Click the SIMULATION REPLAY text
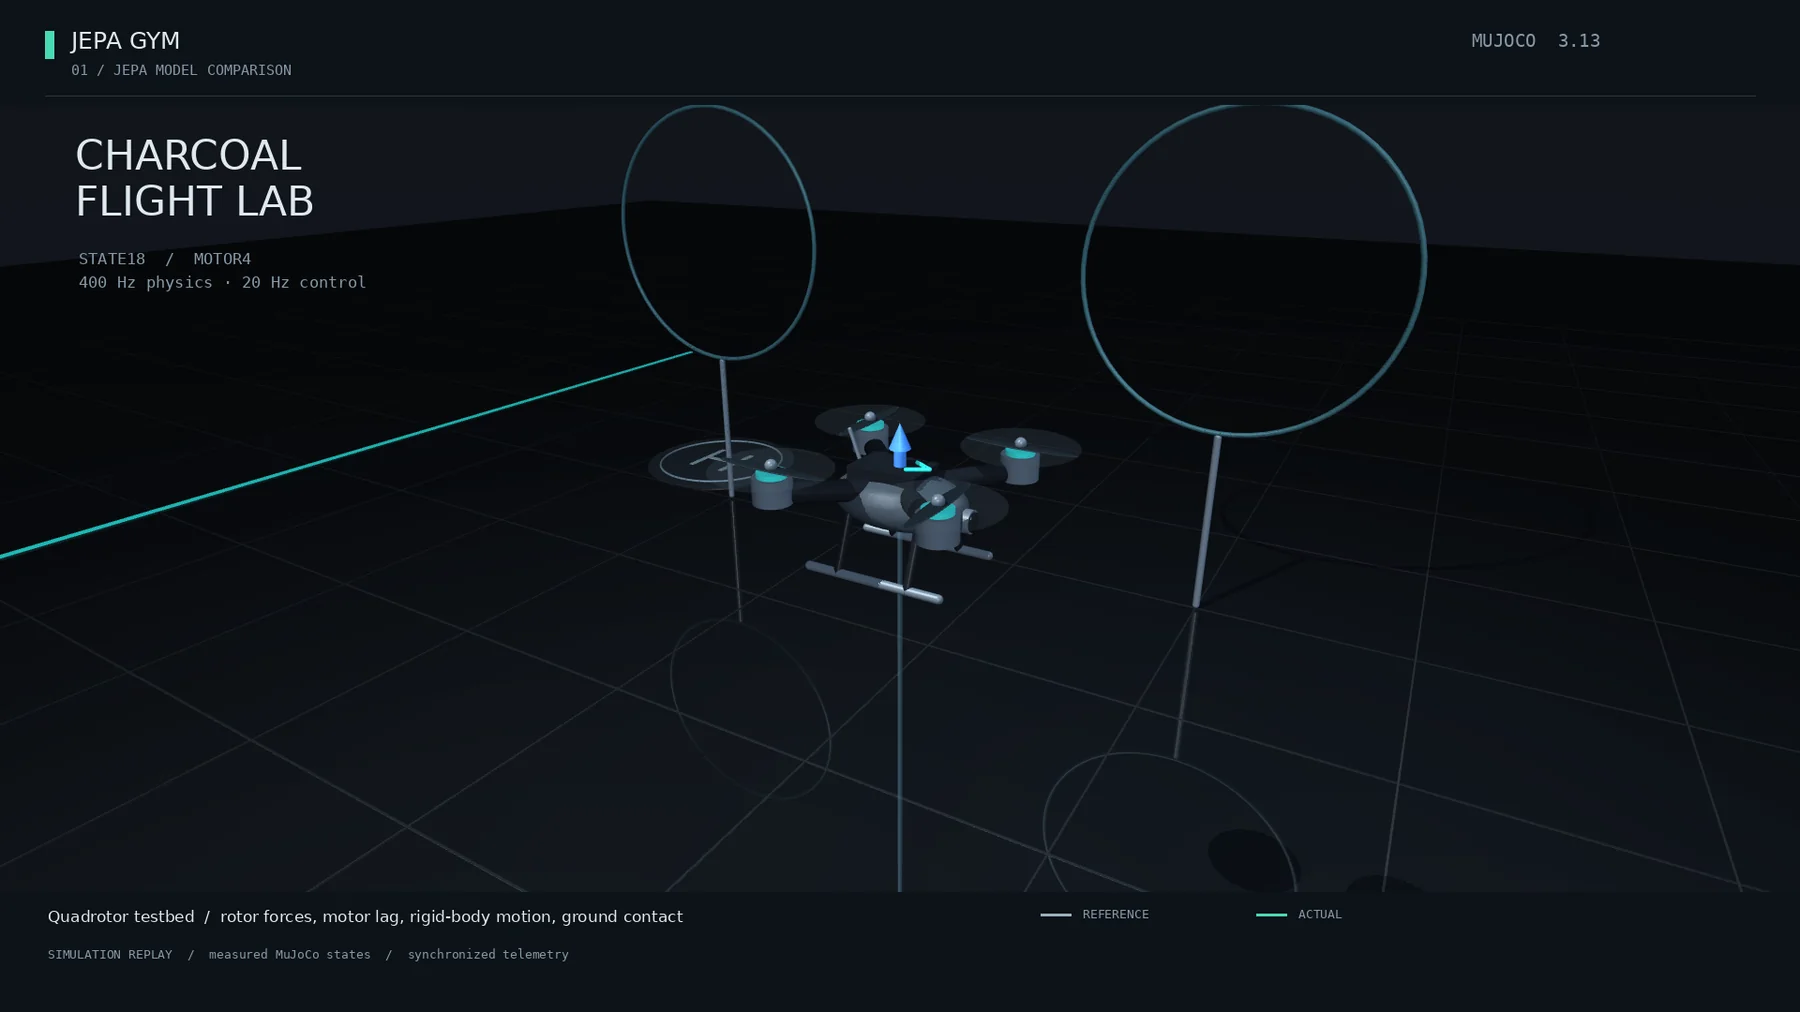Screen dimensions: 1800x1012 coord(110,955)
